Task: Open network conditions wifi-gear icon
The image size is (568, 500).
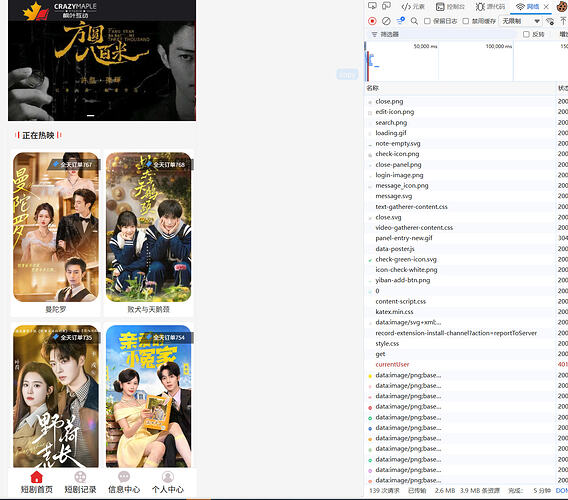Action: coord(550,21)
